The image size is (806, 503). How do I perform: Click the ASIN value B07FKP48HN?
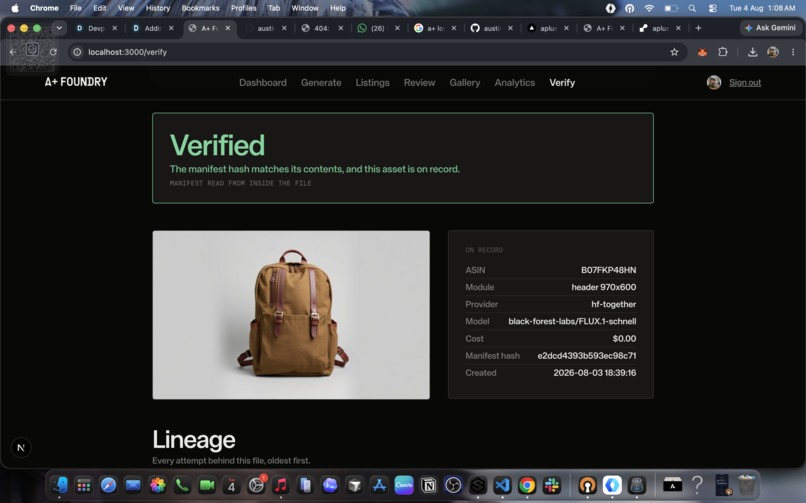click(x=609, y=270)
